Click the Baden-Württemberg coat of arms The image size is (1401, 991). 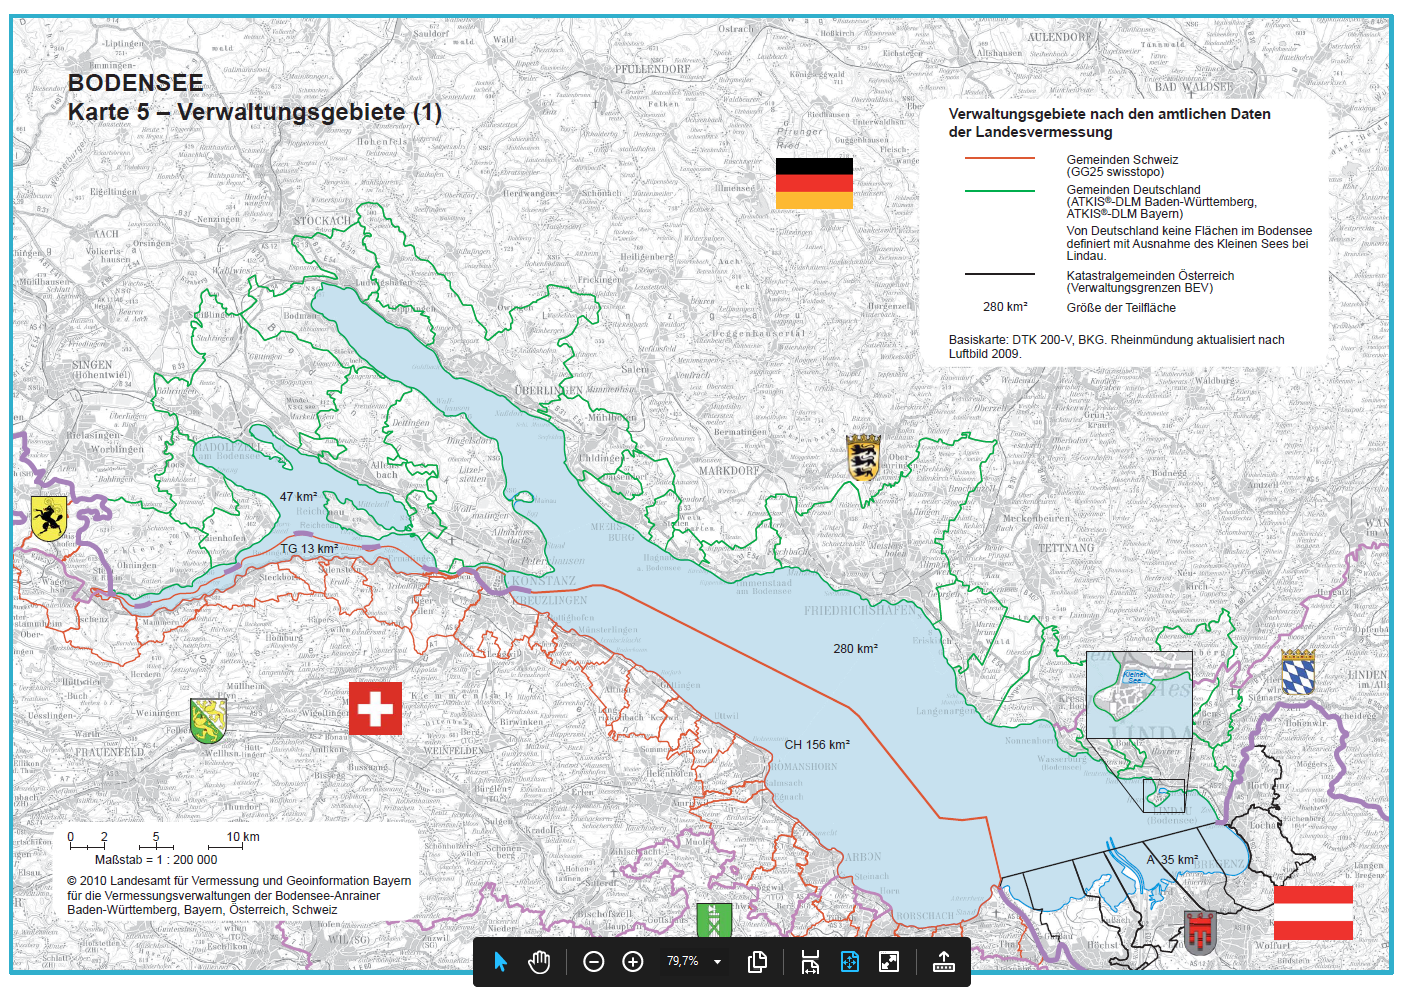[x=863, y=457]
